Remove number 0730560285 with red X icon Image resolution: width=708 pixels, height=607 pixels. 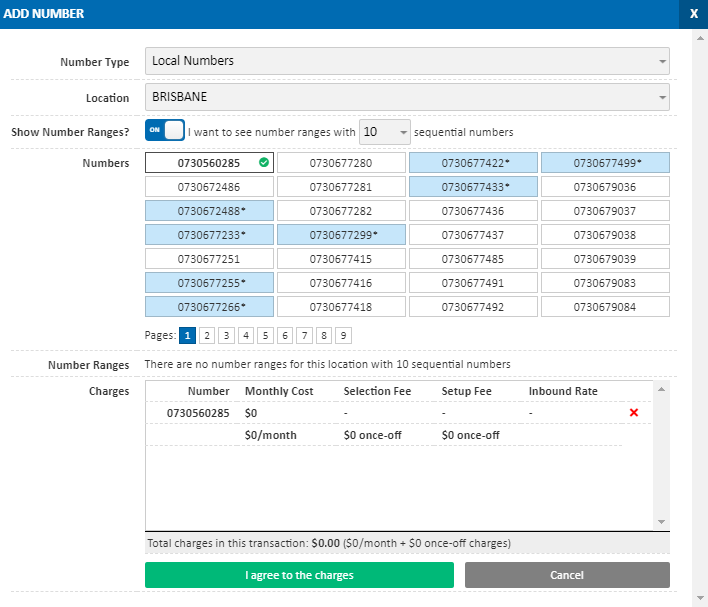click(x=633, y=412)
